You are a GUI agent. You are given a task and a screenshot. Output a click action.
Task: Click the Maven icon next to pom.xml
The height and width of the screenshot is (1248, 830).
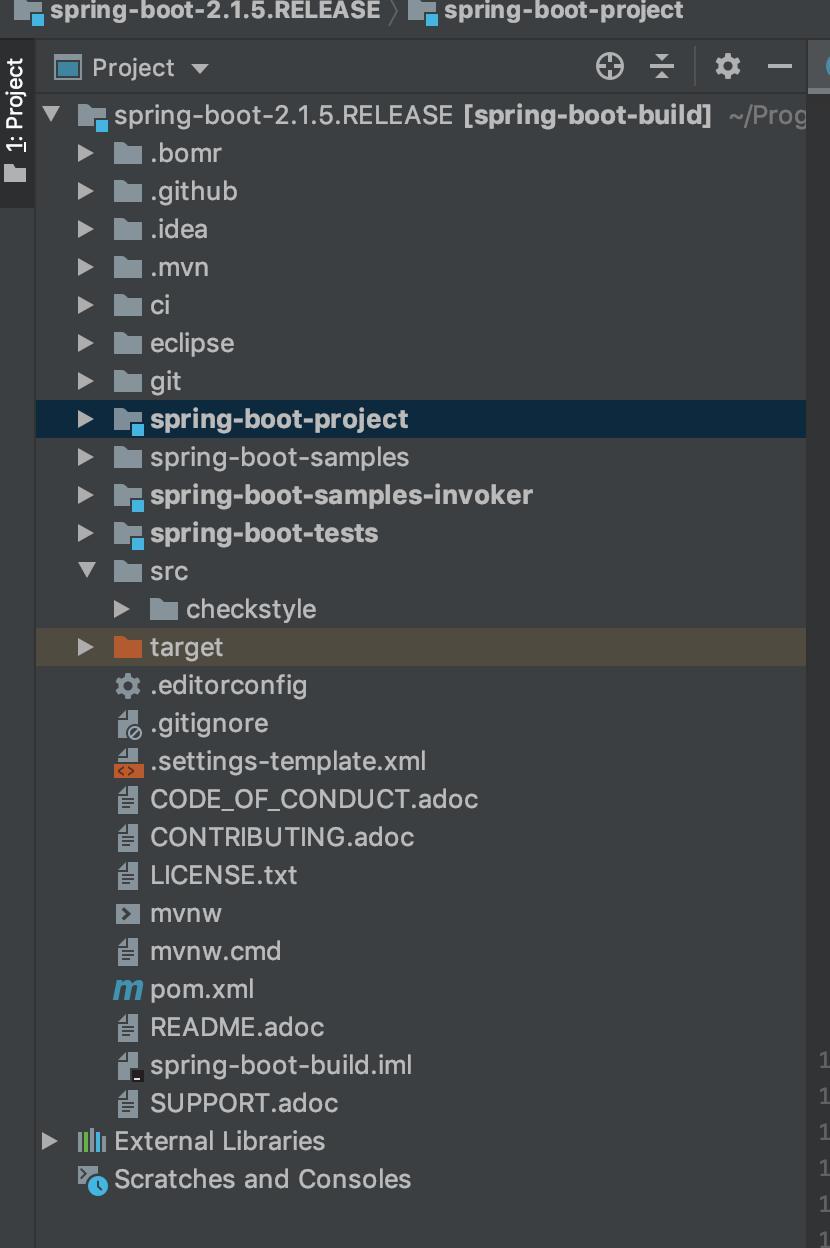127,989
